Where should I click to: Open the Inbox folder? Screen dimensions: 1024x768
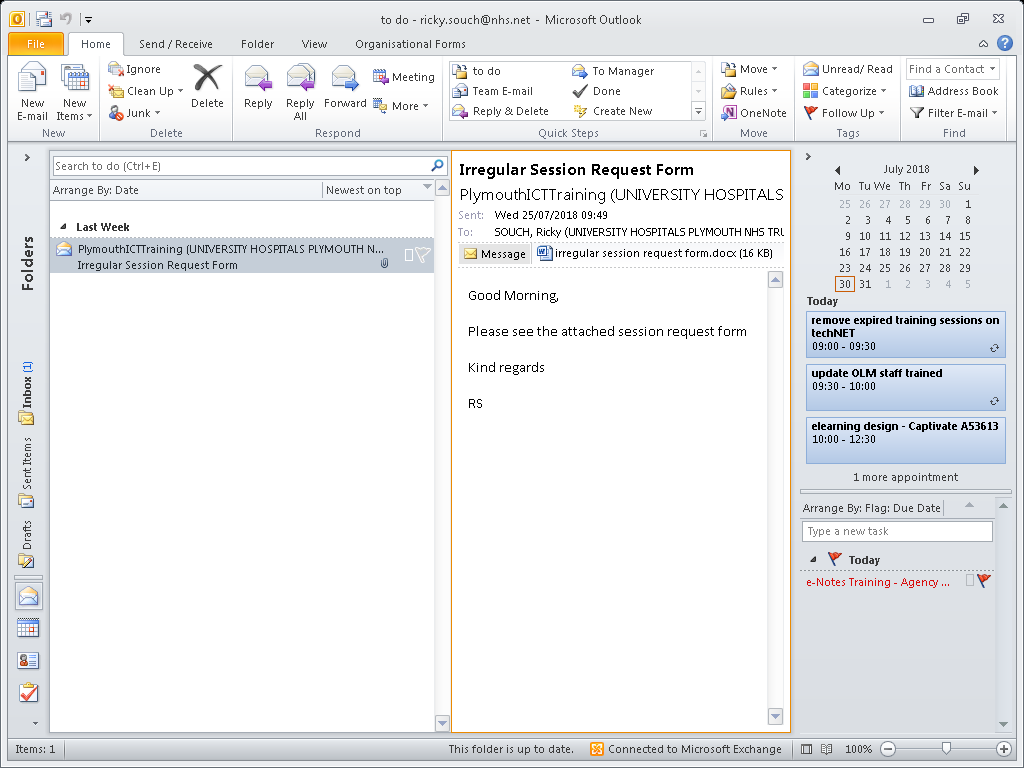point(27,393)
